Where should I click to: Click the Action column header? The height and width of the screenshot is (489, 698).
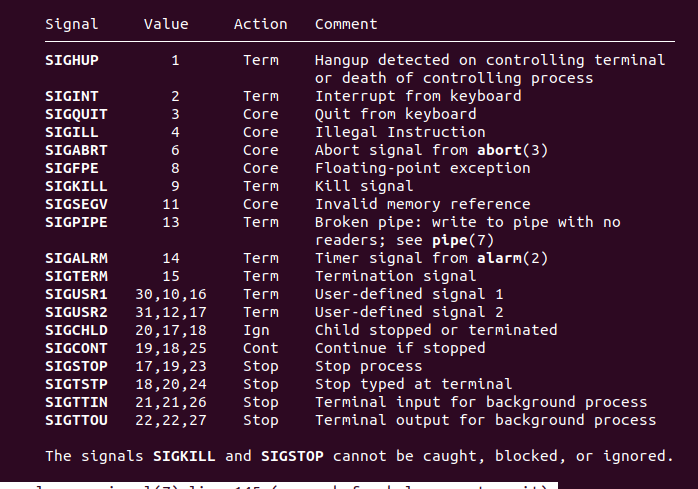260,24
